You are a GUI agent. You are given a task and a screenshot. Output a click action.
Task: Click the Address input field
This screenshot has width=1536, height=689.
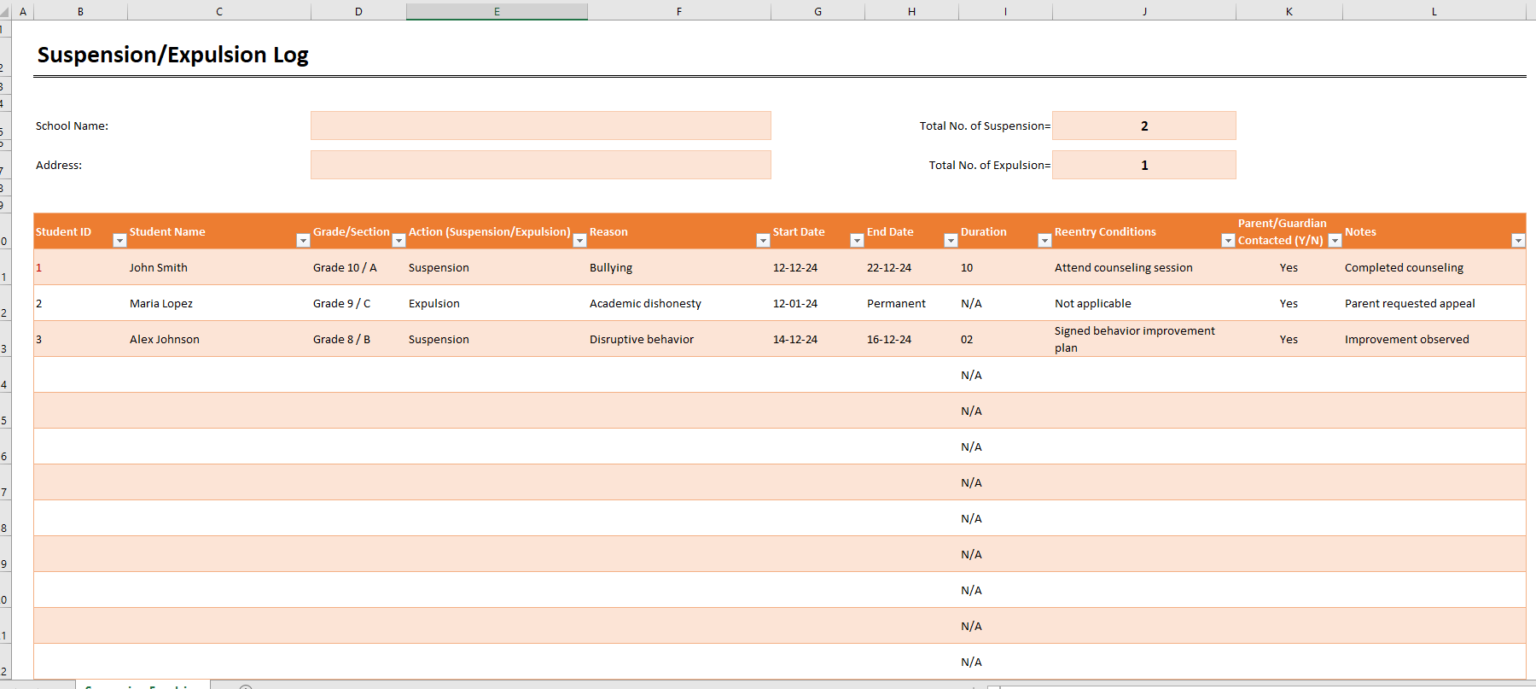(540, 164)
